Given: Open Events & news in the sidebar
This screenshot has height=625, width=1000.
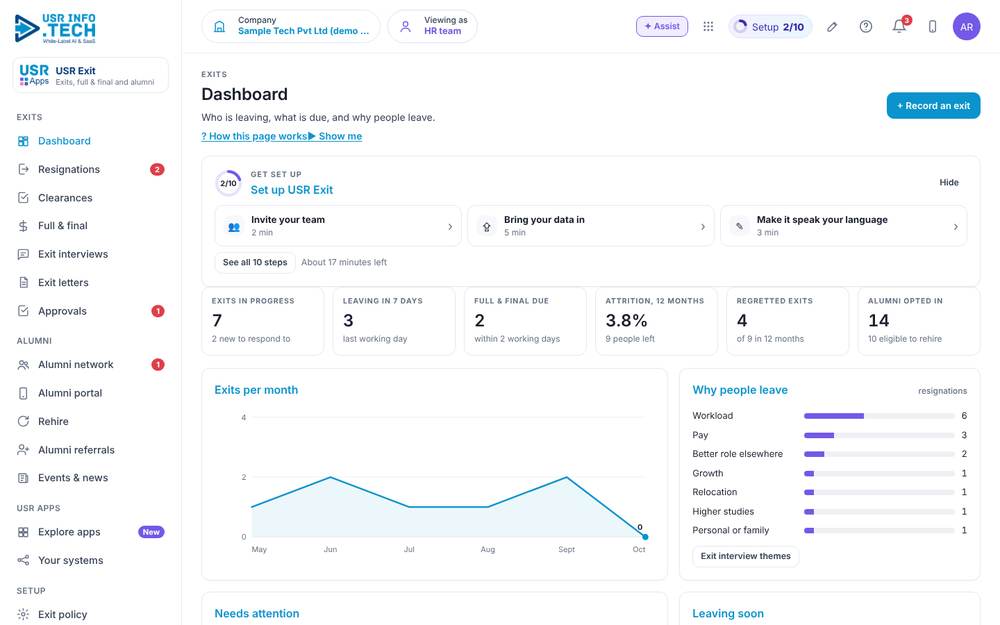Looking at the screenshot, I should coord(91,478).
